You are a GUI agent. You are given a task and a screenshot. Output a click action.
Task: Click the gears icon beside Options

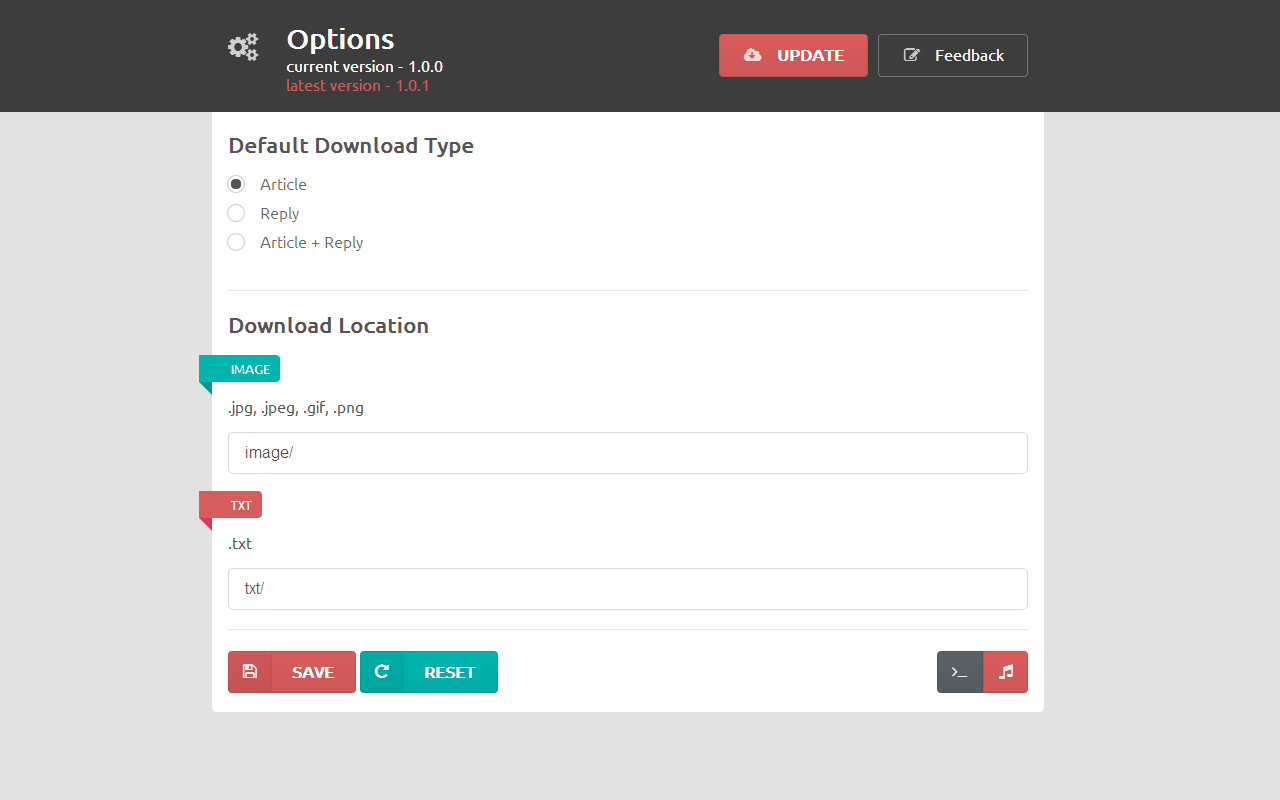(243, 47)
